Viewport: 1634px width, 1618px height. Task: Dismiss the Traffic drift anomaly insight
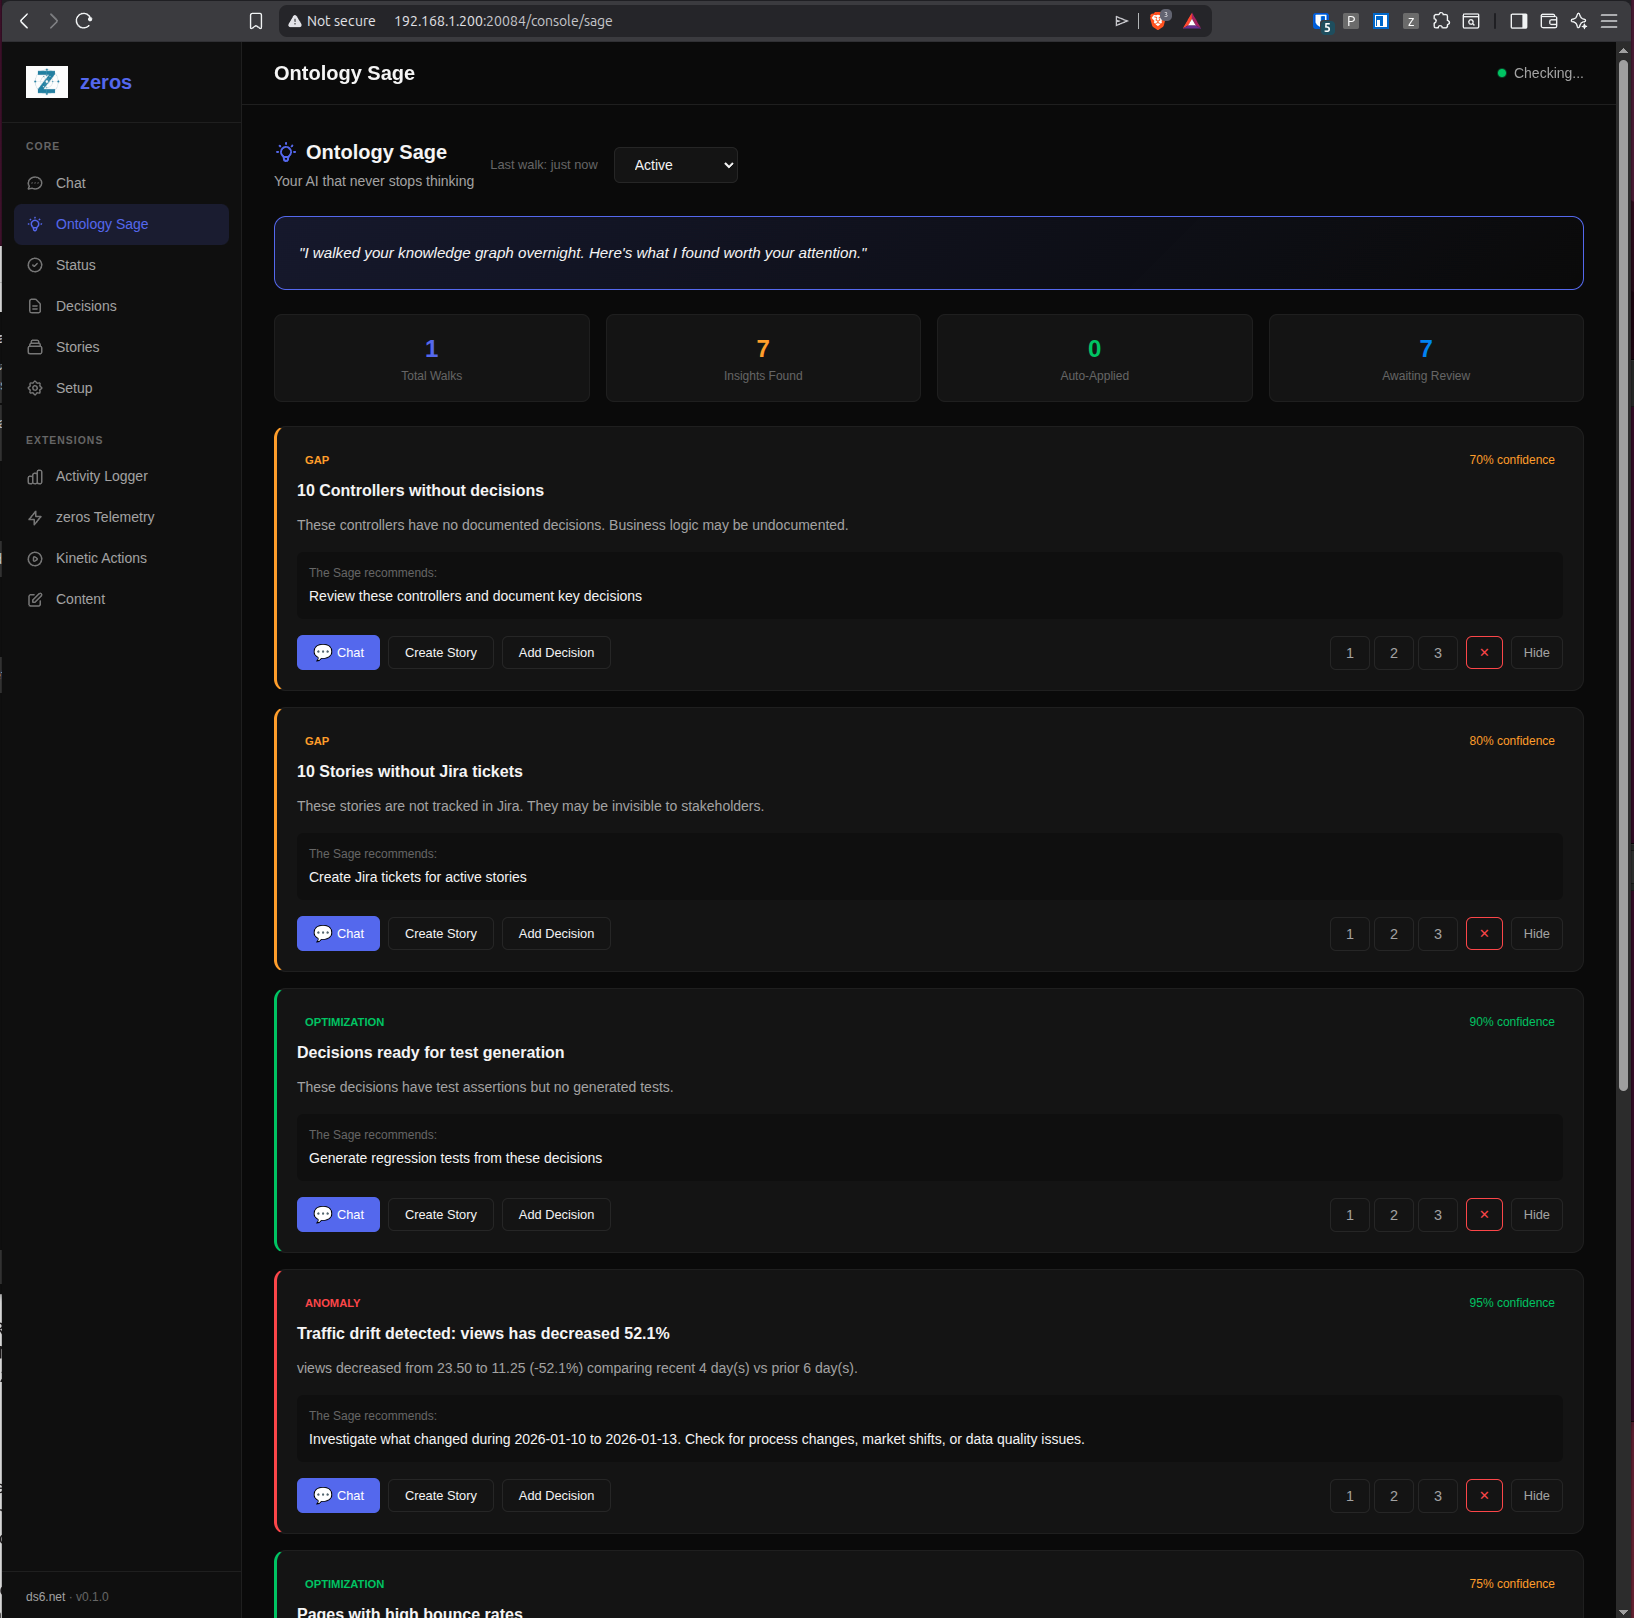point(1484,1496)
